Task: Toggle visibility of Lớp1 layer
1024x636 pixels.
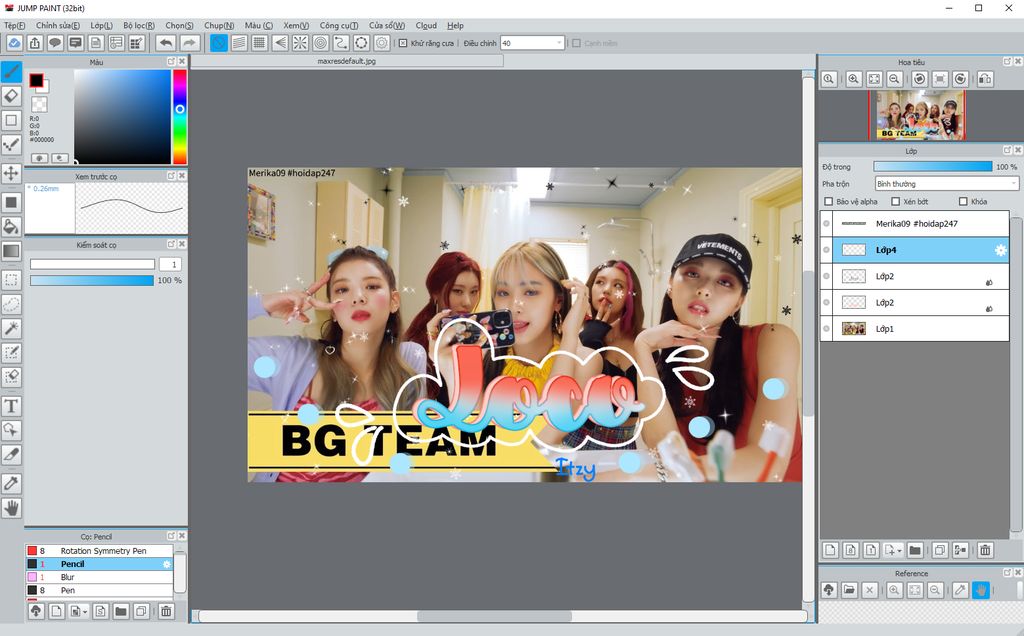Action: point(826,328)
